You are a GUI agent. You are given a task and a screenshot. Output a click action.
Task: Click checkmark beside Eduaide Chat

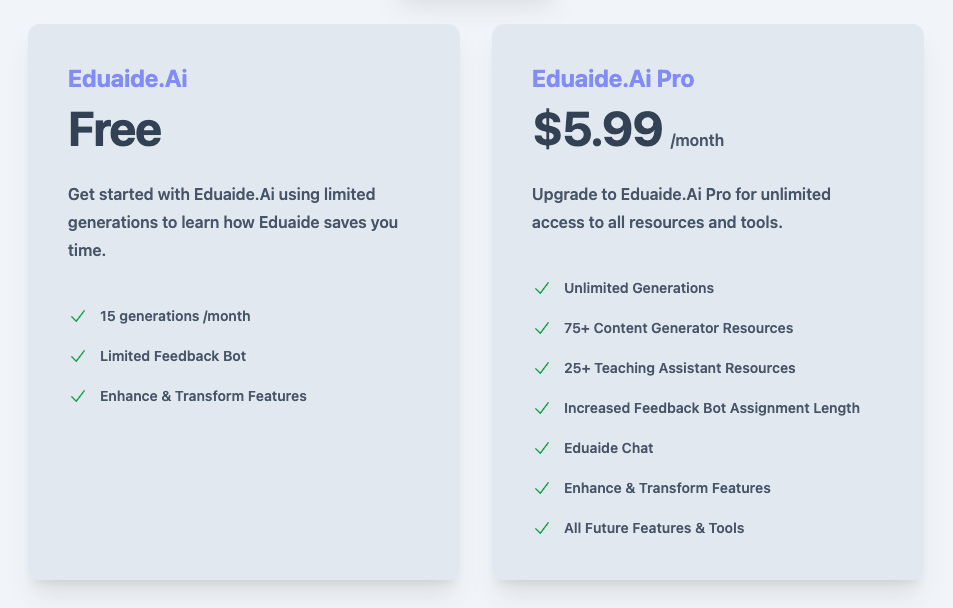coord(541,448)
